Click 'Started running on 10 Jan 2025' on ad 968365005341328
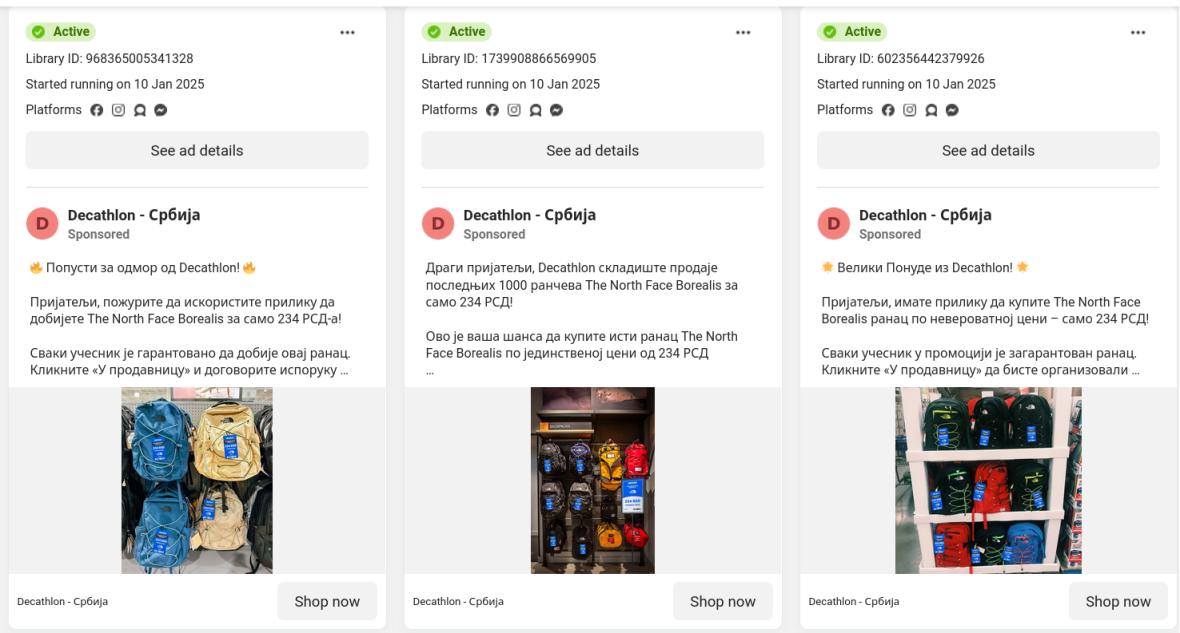The width and height of the screenshot is (1180, 633). (115, 84)
